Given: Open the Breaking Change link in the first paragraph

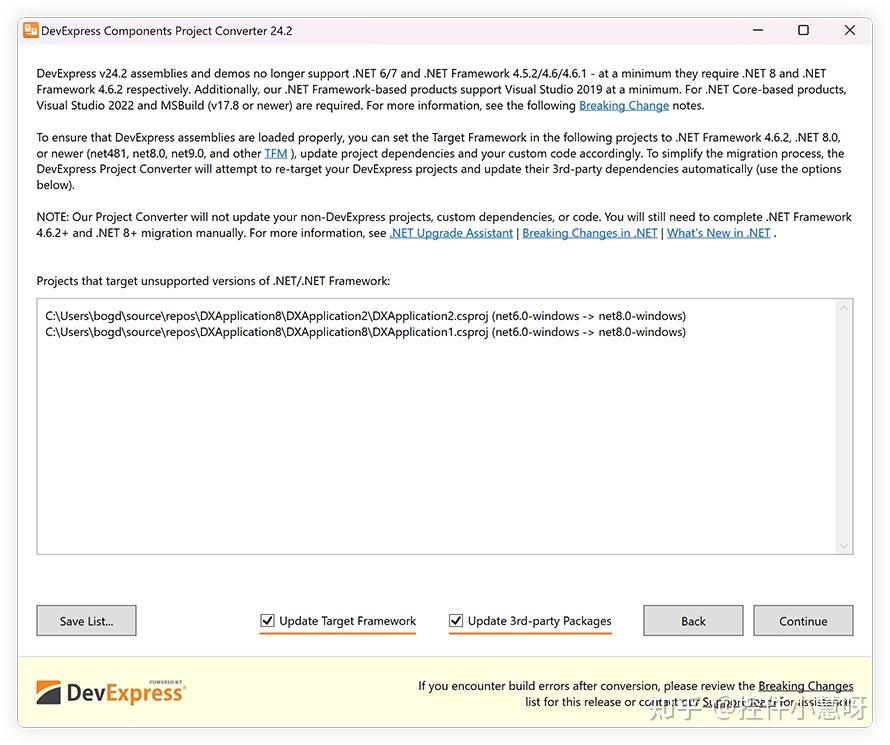Looking at the screenshot, I should click(x=623, y=105).
